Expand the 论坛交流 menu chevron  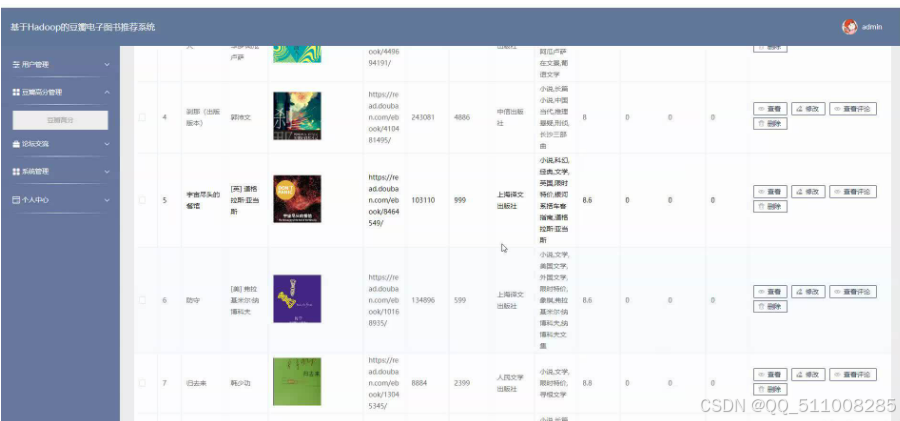(107, 144)
